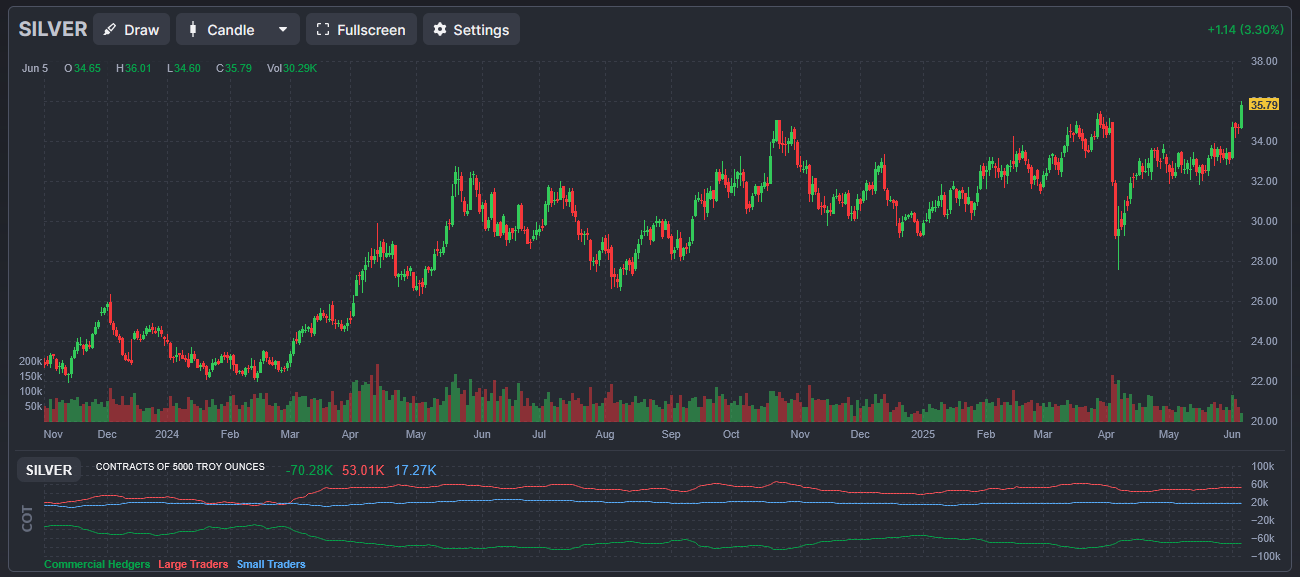The width and height of the screenshot is (1300, 577).
Task: Click the Vol 30.29K readout
Action: click(292, 68)
